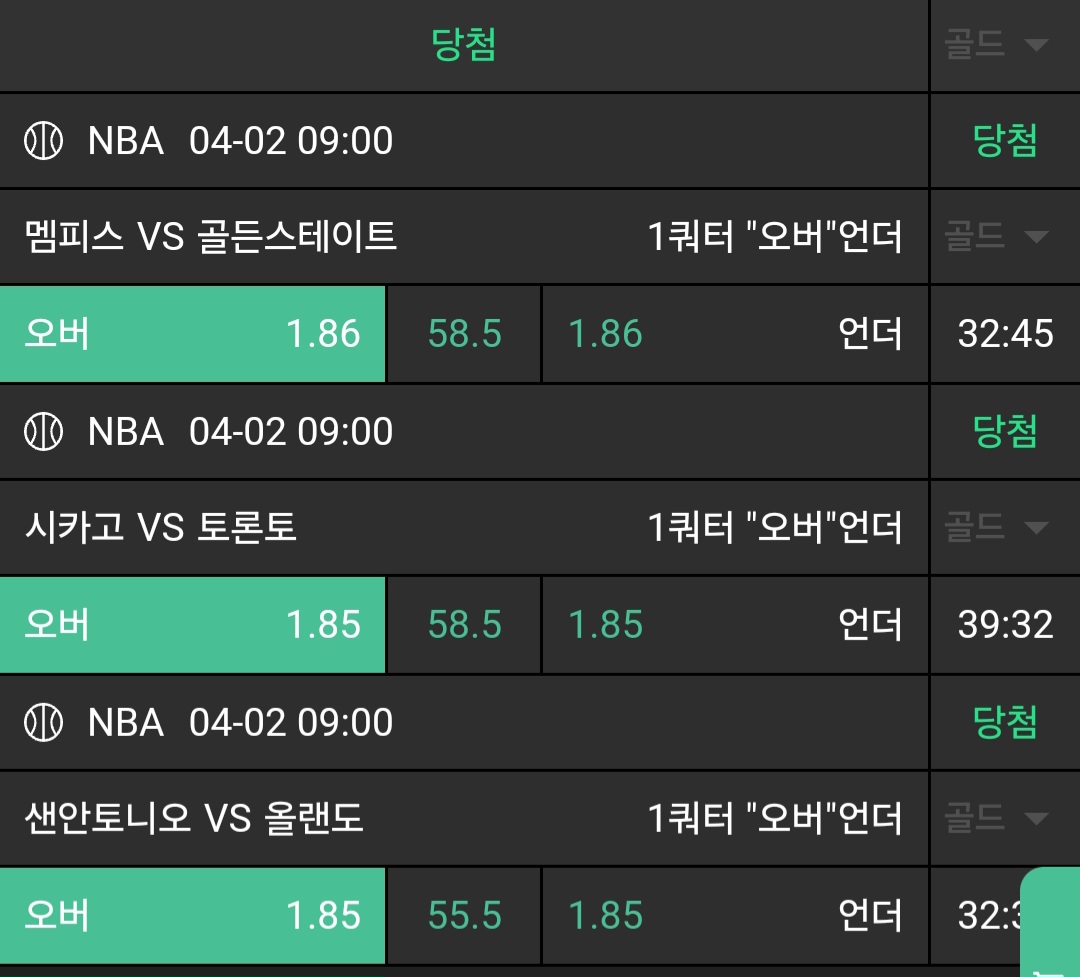Choose 언더 1.86 for the Memphis game
The height and width of the screenshot is (977, 1080).
click(x=735, y=334)
